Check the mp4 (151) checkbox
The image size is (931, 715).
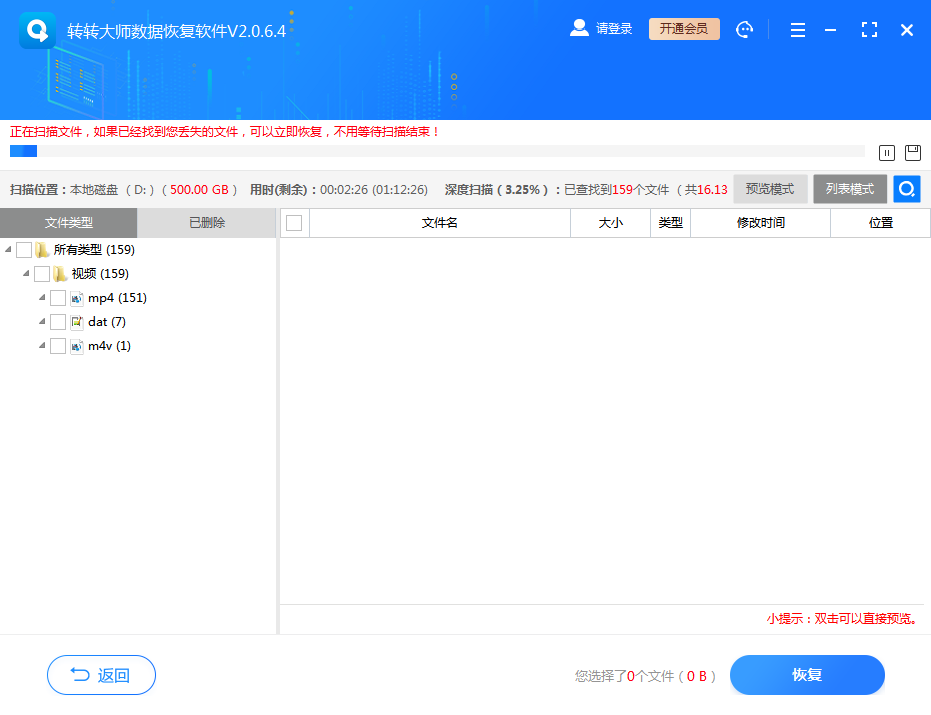coord(58,298)
